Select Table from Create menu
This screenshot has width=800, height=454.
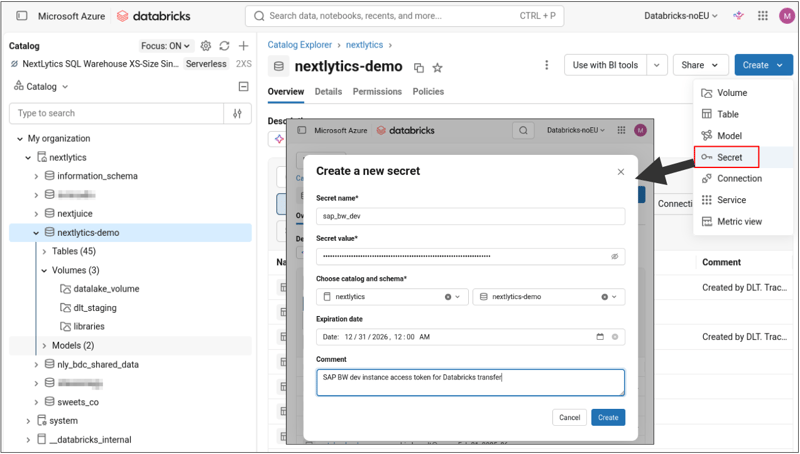[743, 114]
